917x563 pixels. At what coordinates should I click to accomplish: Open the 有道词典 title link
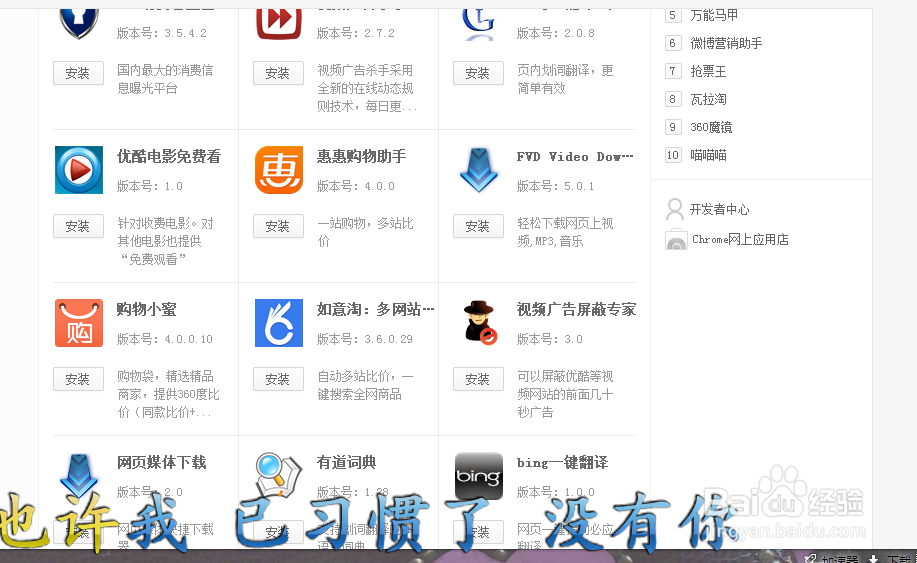point(347,463)
